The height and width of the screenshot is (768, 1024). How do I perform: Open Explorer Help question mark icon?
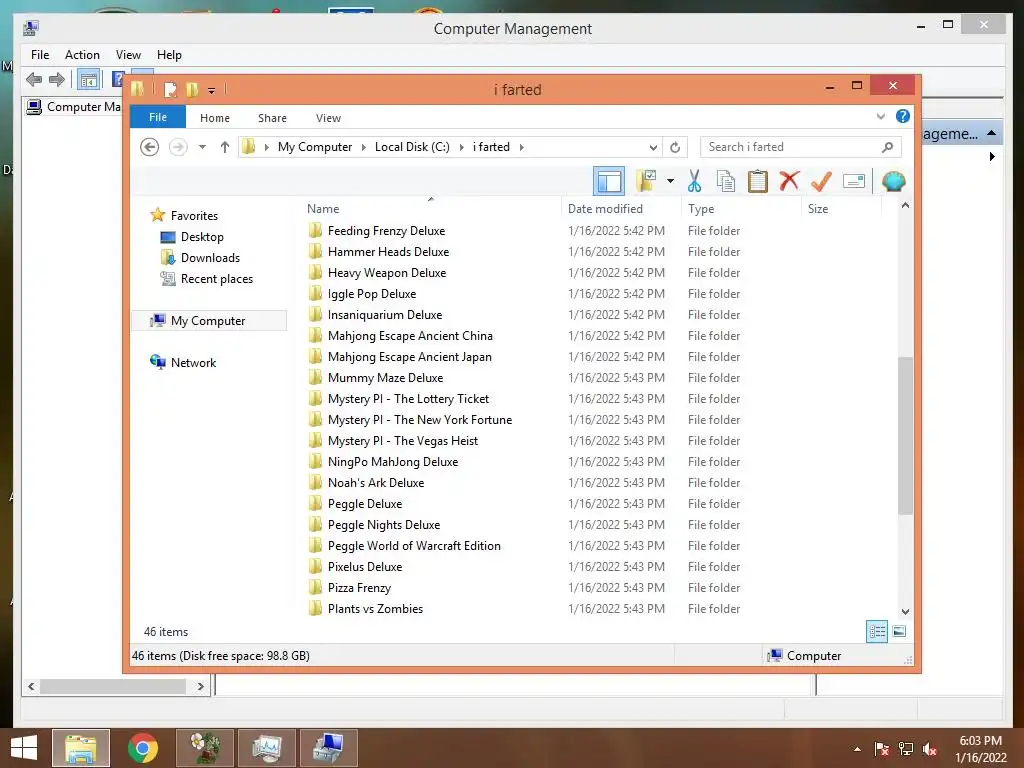click(903, 116)
